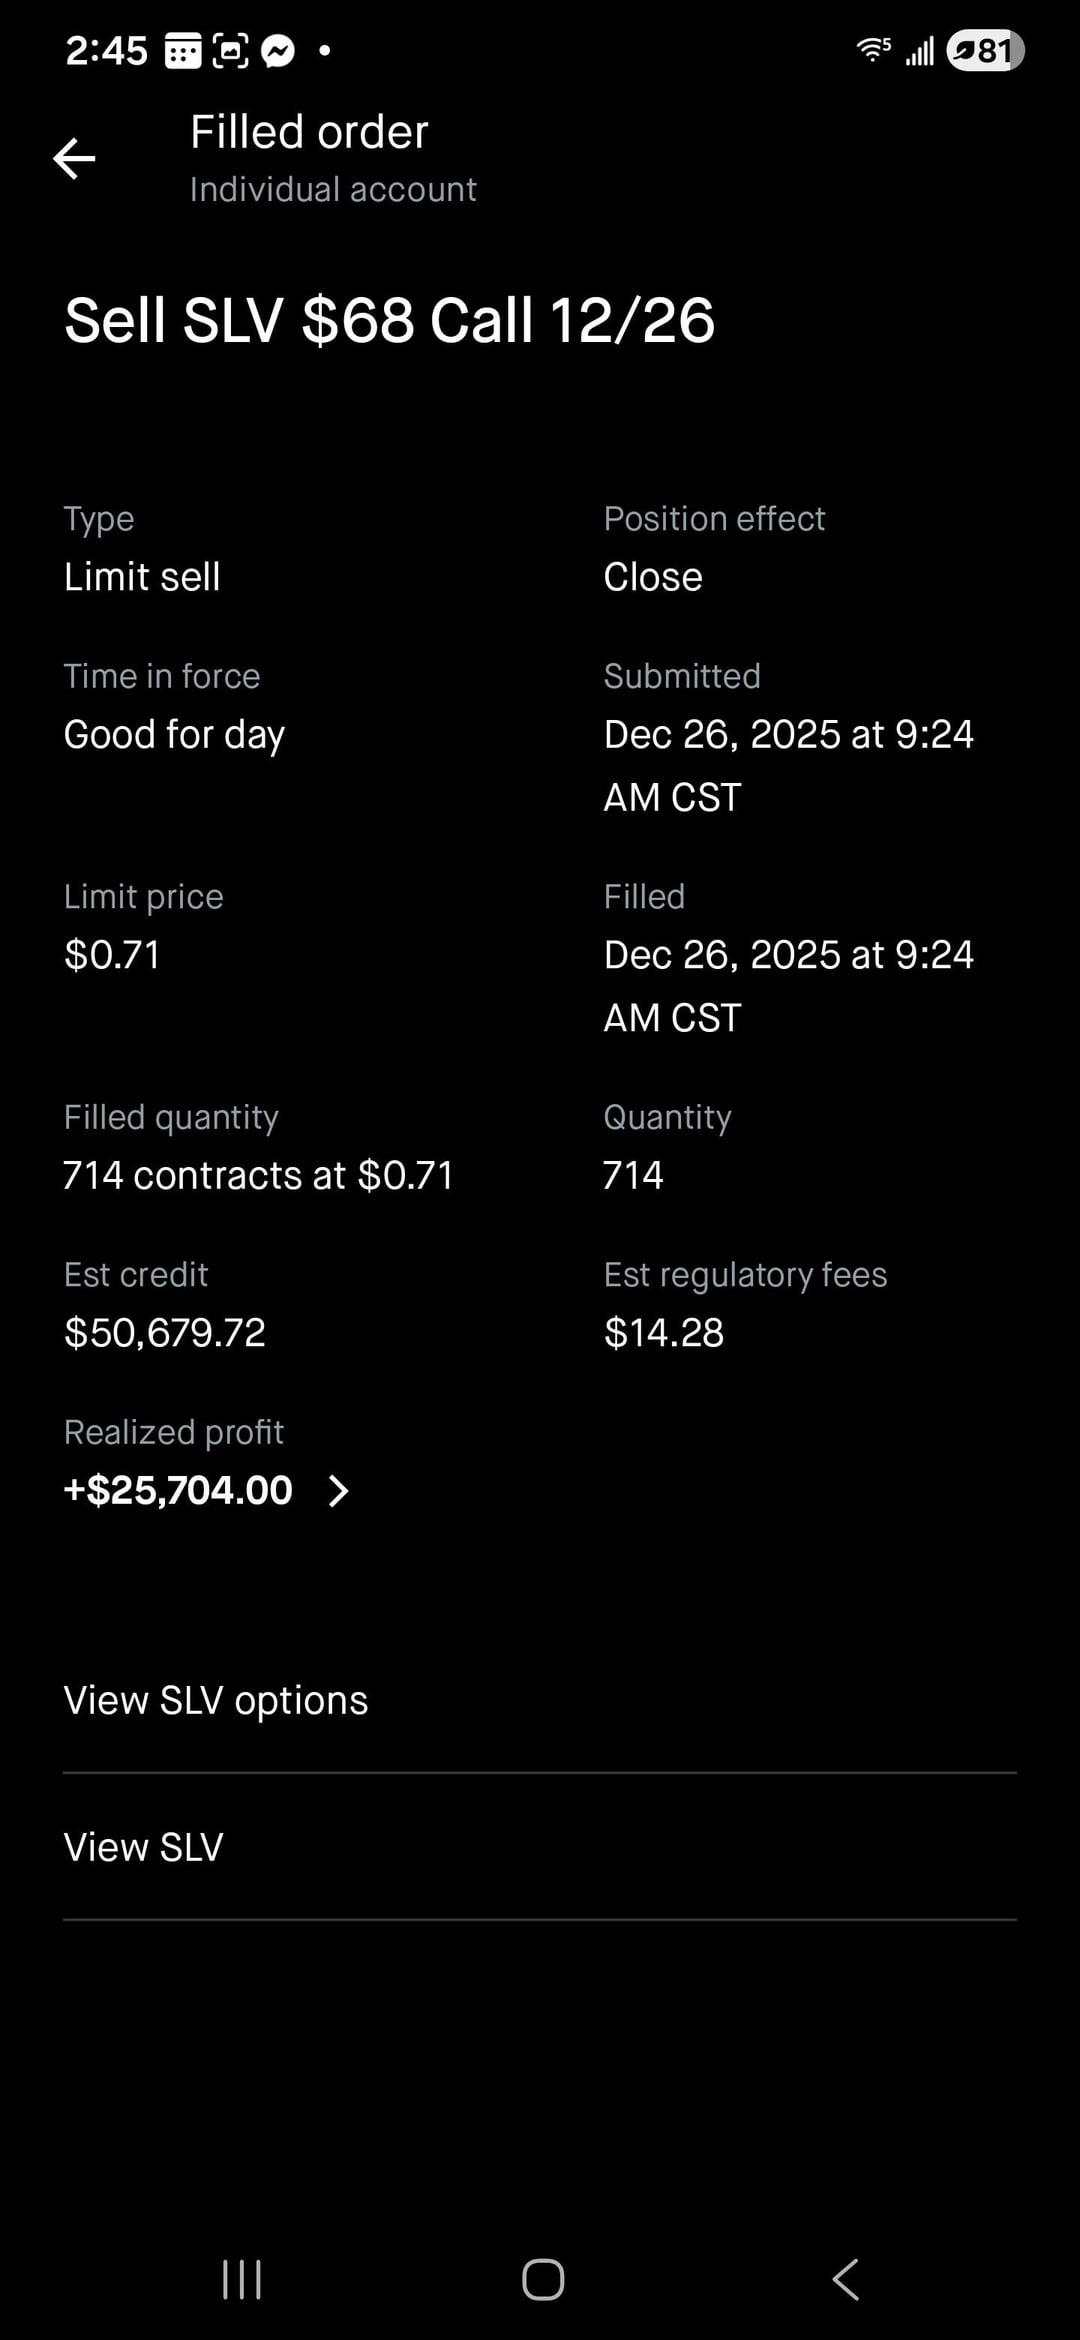Tap the Limit price $0.71 value
Image resolution: width=1080 pixels, height=2340 pixels.
(x=112, y=954)
